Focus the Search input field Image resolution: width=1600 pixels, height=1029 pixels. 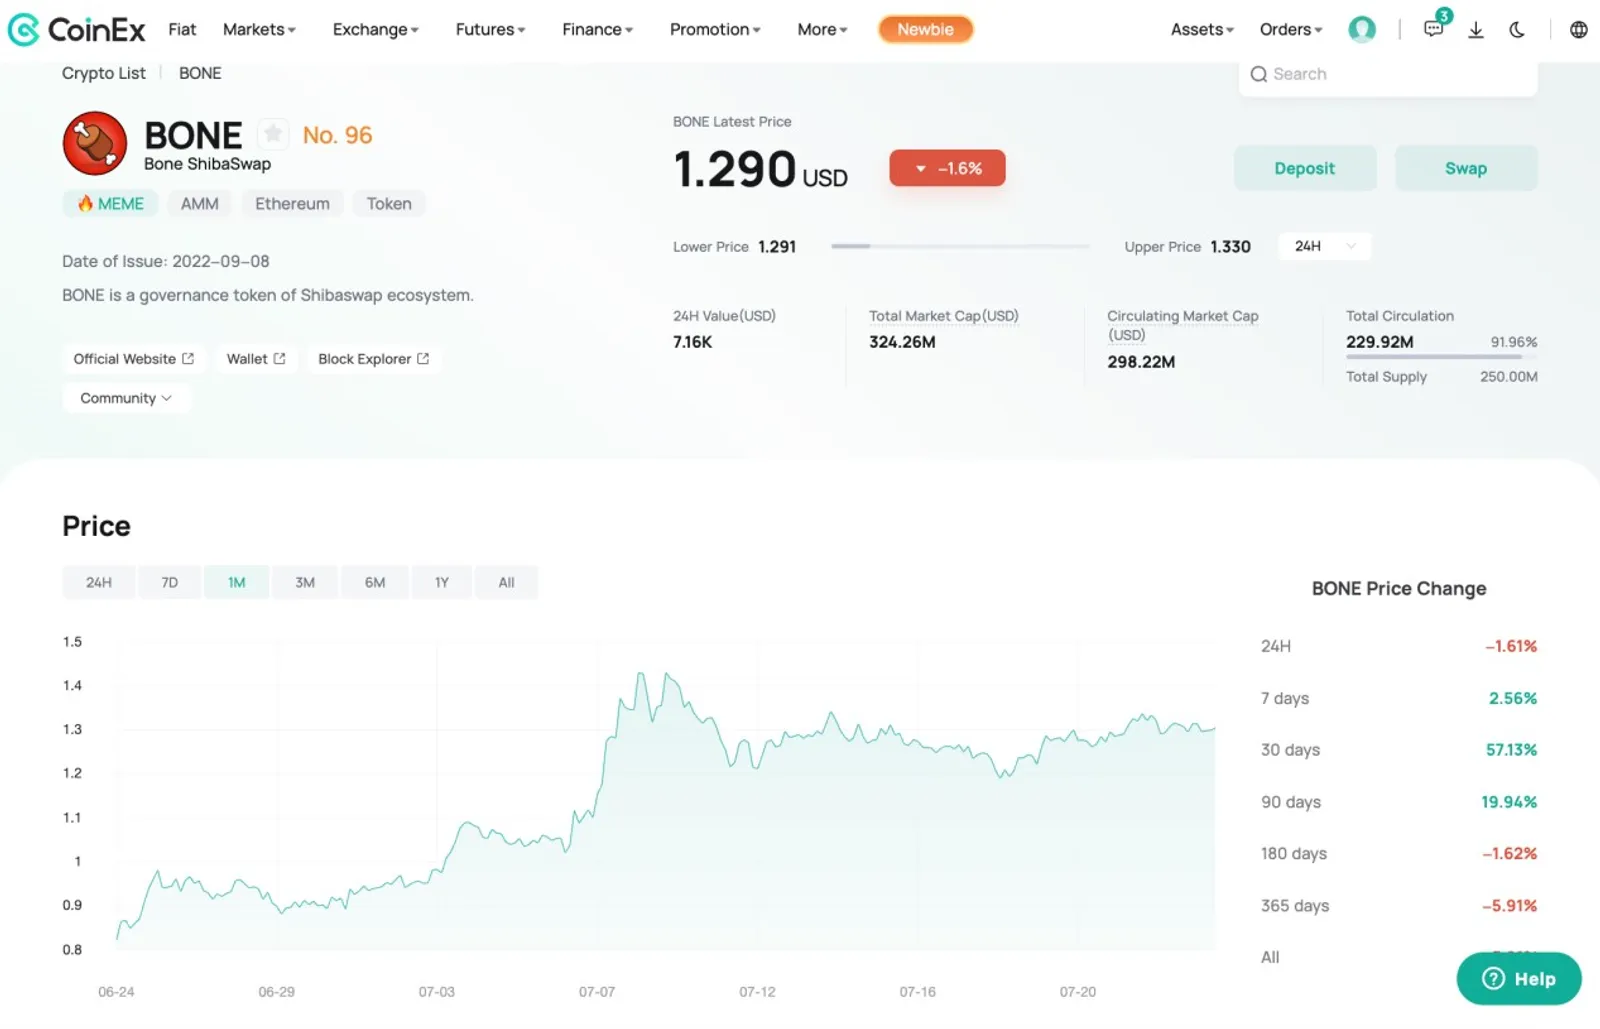coord(1388,74)
